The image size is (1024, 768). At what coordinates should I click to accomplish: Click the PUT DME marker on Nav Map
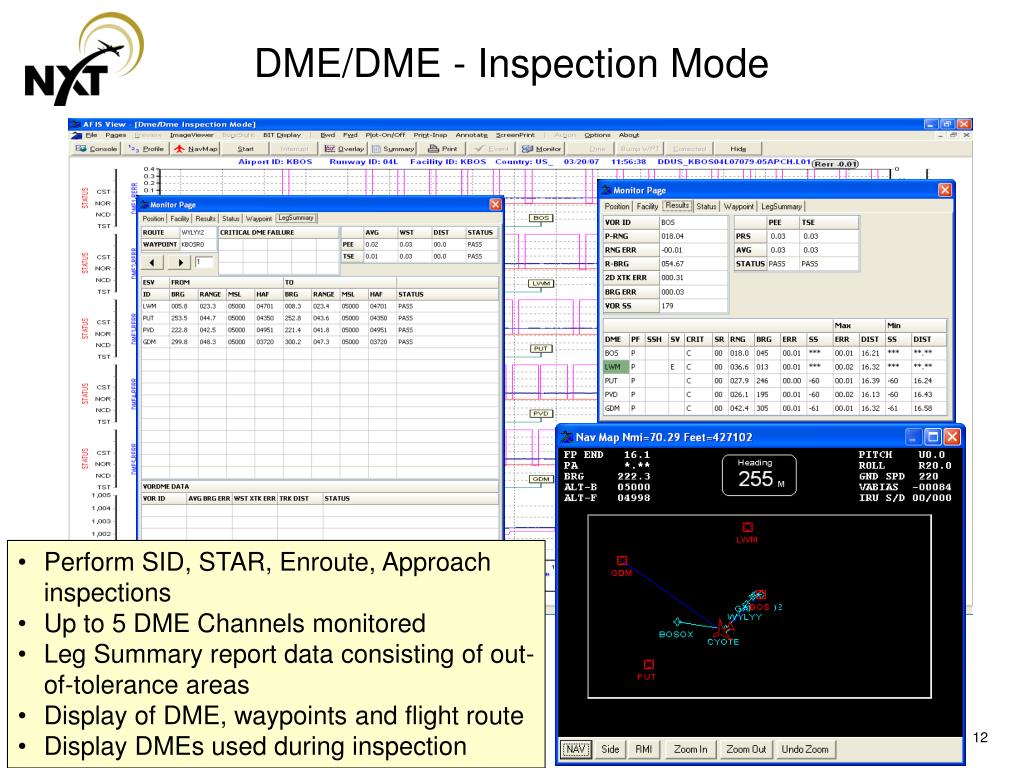[x=648, y=664]
